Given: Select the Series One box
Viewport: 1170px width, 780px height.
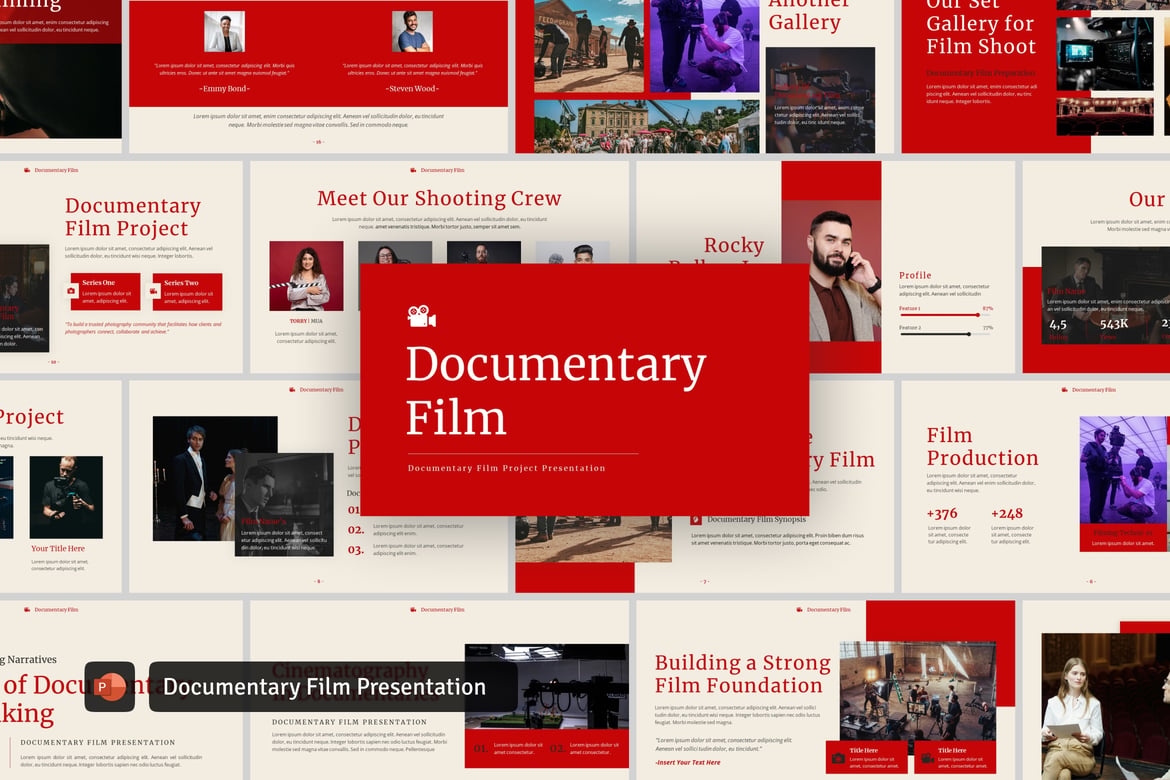Looking at the screenshot, I should coord(105,292).
